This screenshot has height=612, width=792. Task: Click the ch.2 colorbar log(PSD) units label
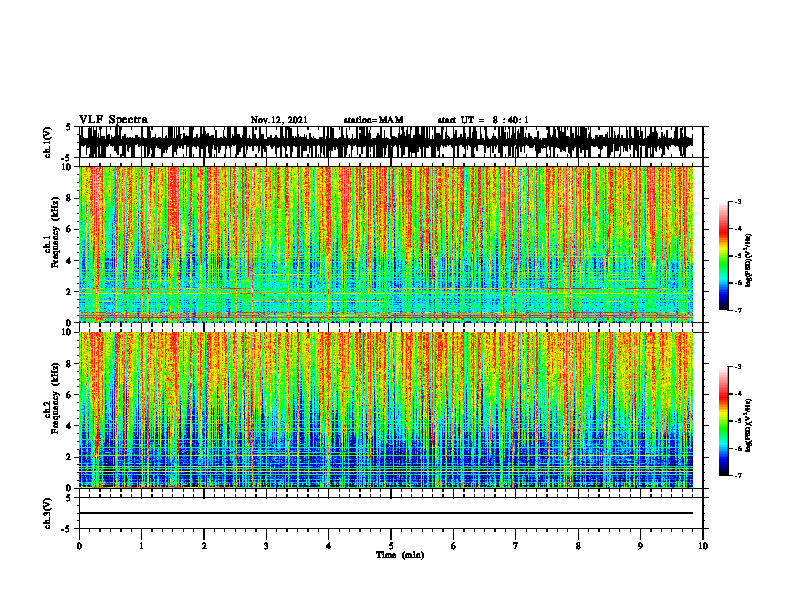748,425
